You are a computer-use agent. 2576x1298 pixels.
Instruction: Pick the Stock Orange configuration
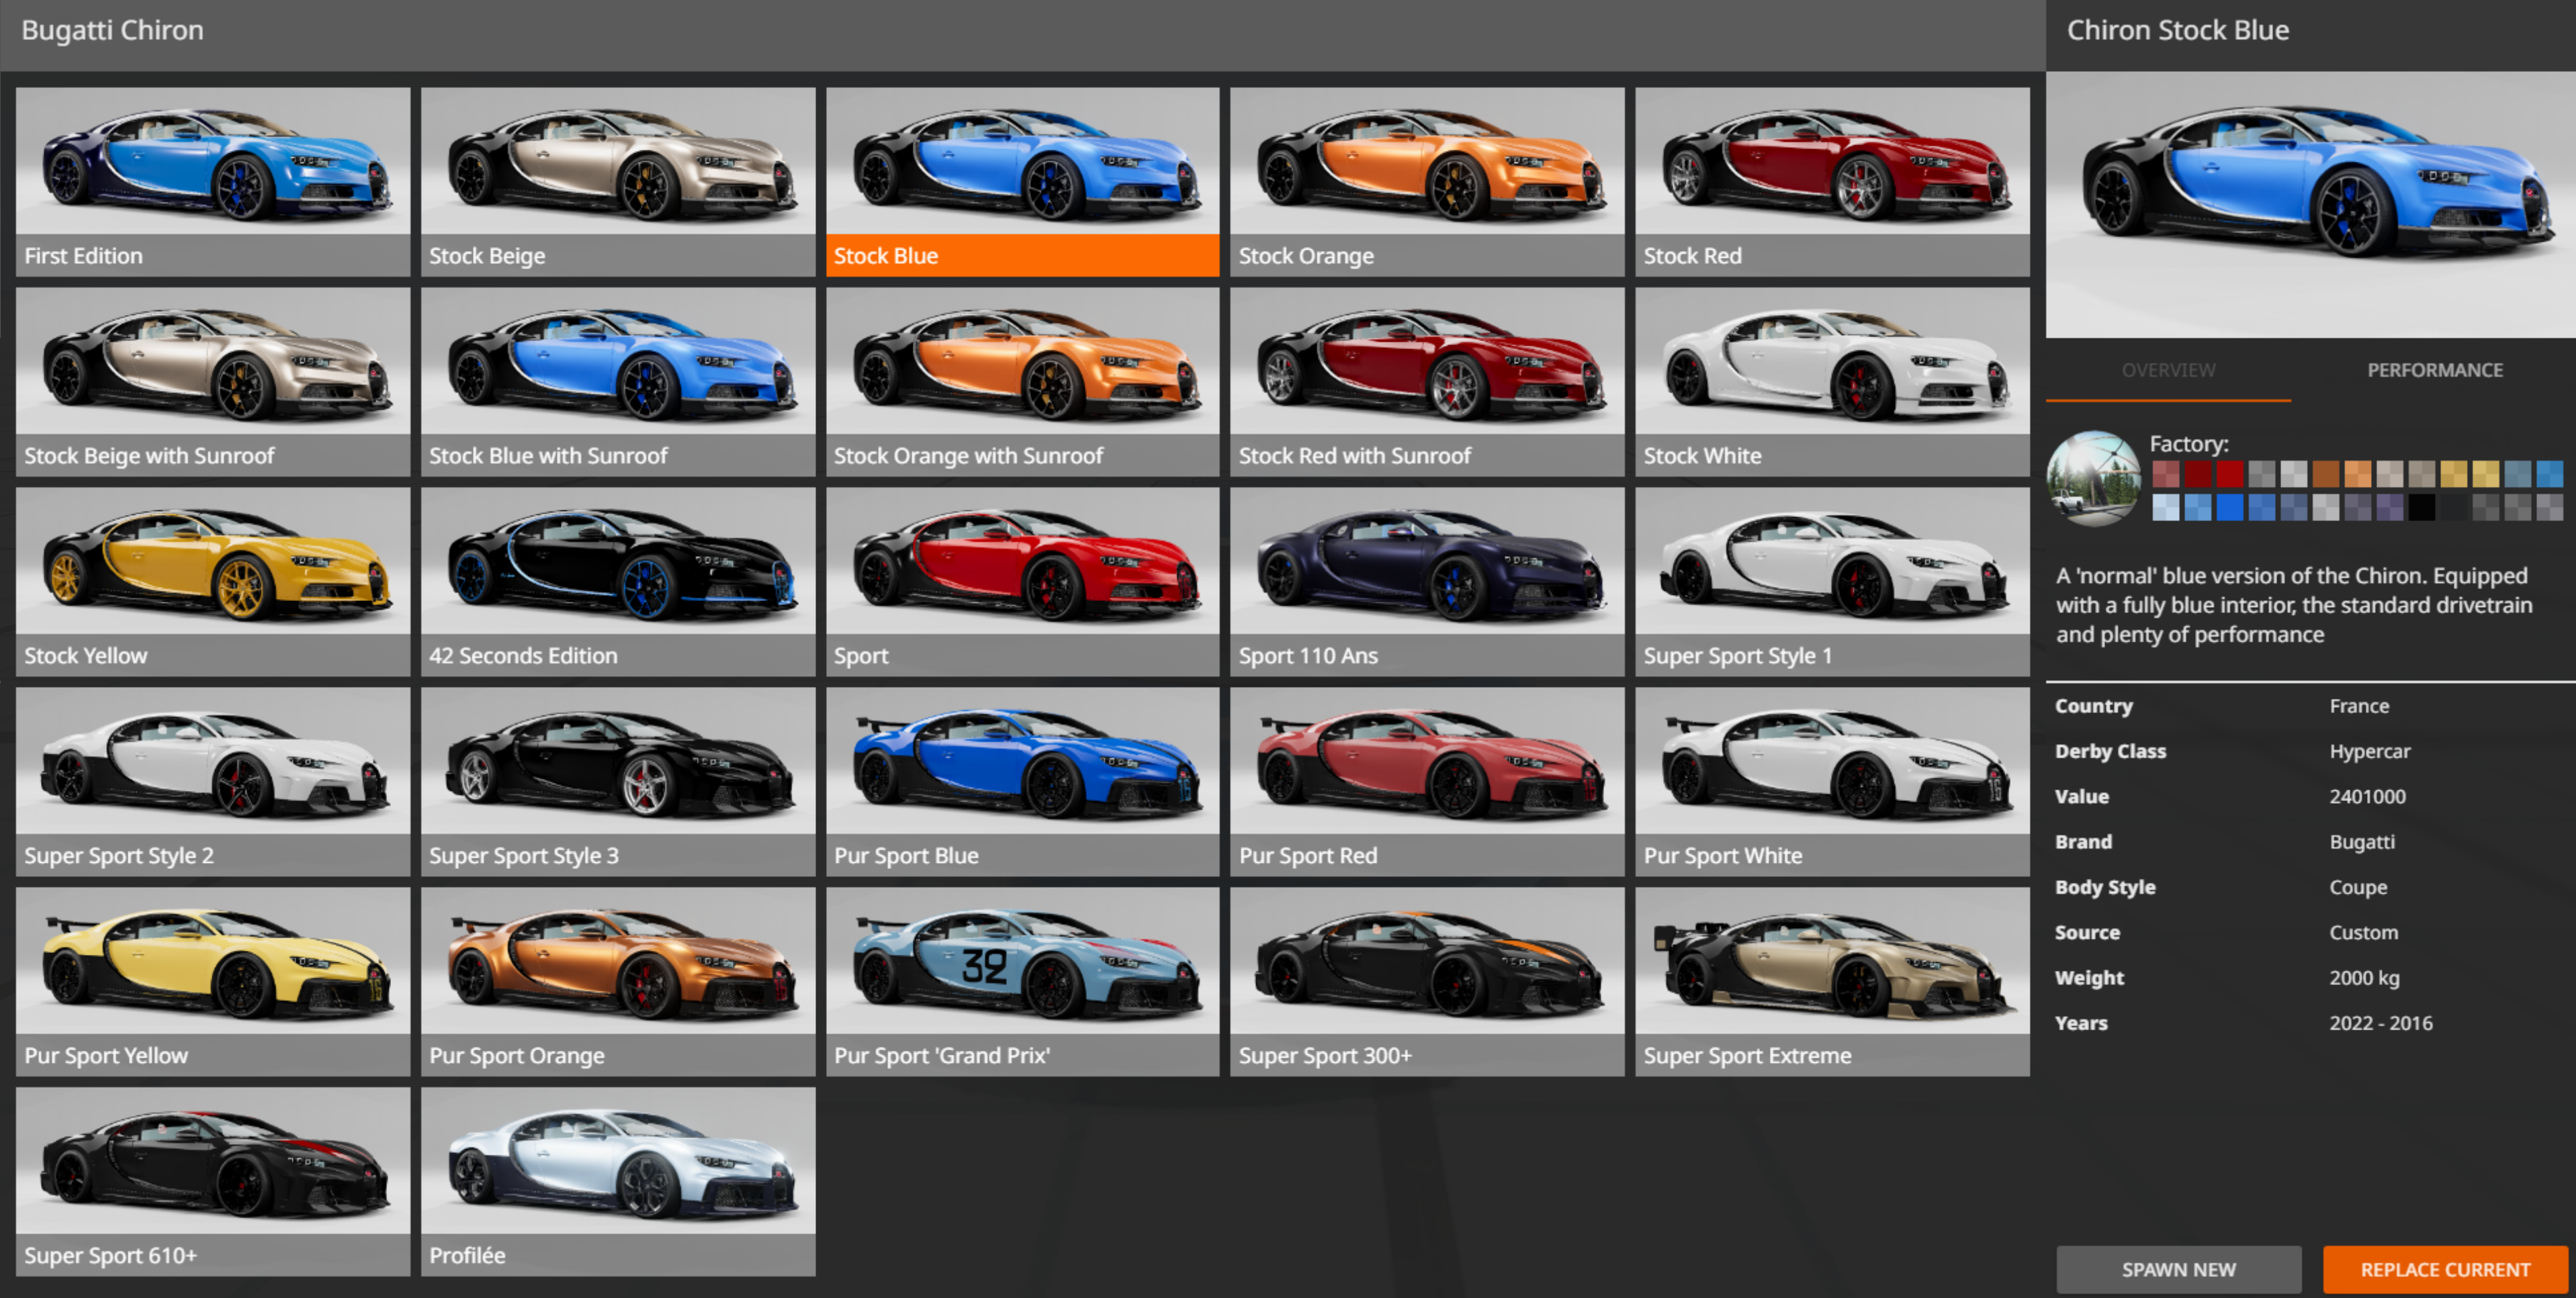point(1426,180)
